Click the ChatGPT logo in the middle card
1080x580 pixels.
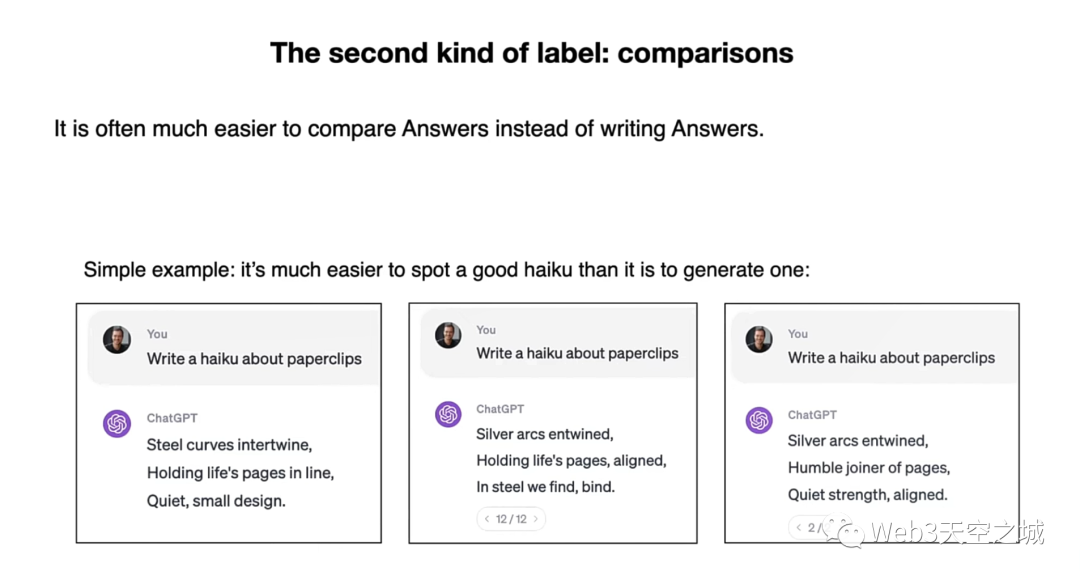448,414
